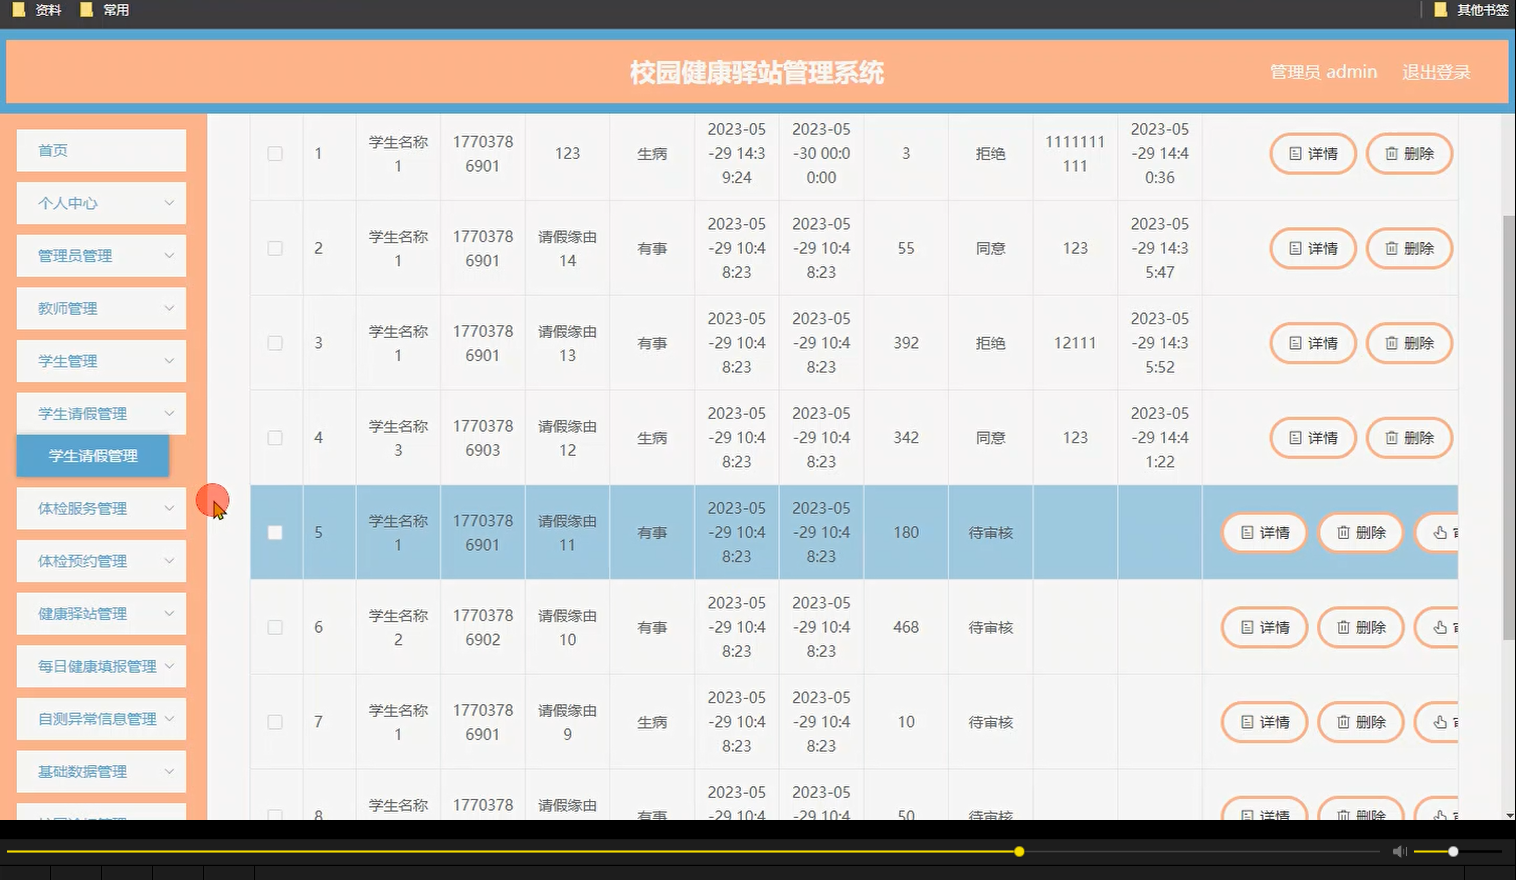Click 待审核 status in row 5
Image resolution: width=1516 pixels, height=880 pixels.
[x=991, y=533]
